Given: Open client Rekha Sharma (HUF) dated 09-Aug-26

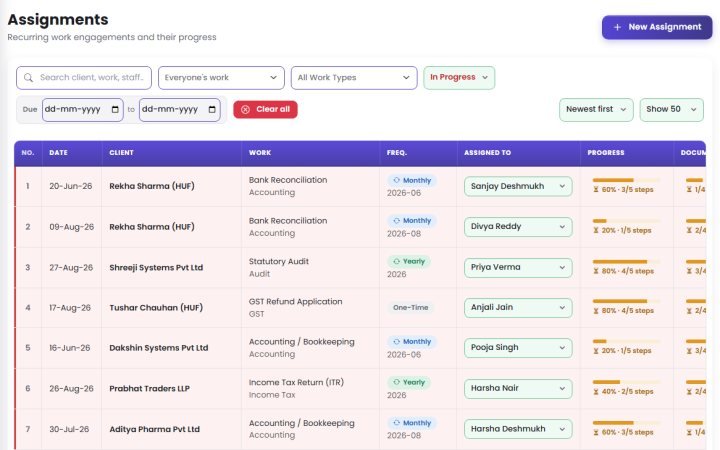Looking at the screenshot, I should (152, 226).
